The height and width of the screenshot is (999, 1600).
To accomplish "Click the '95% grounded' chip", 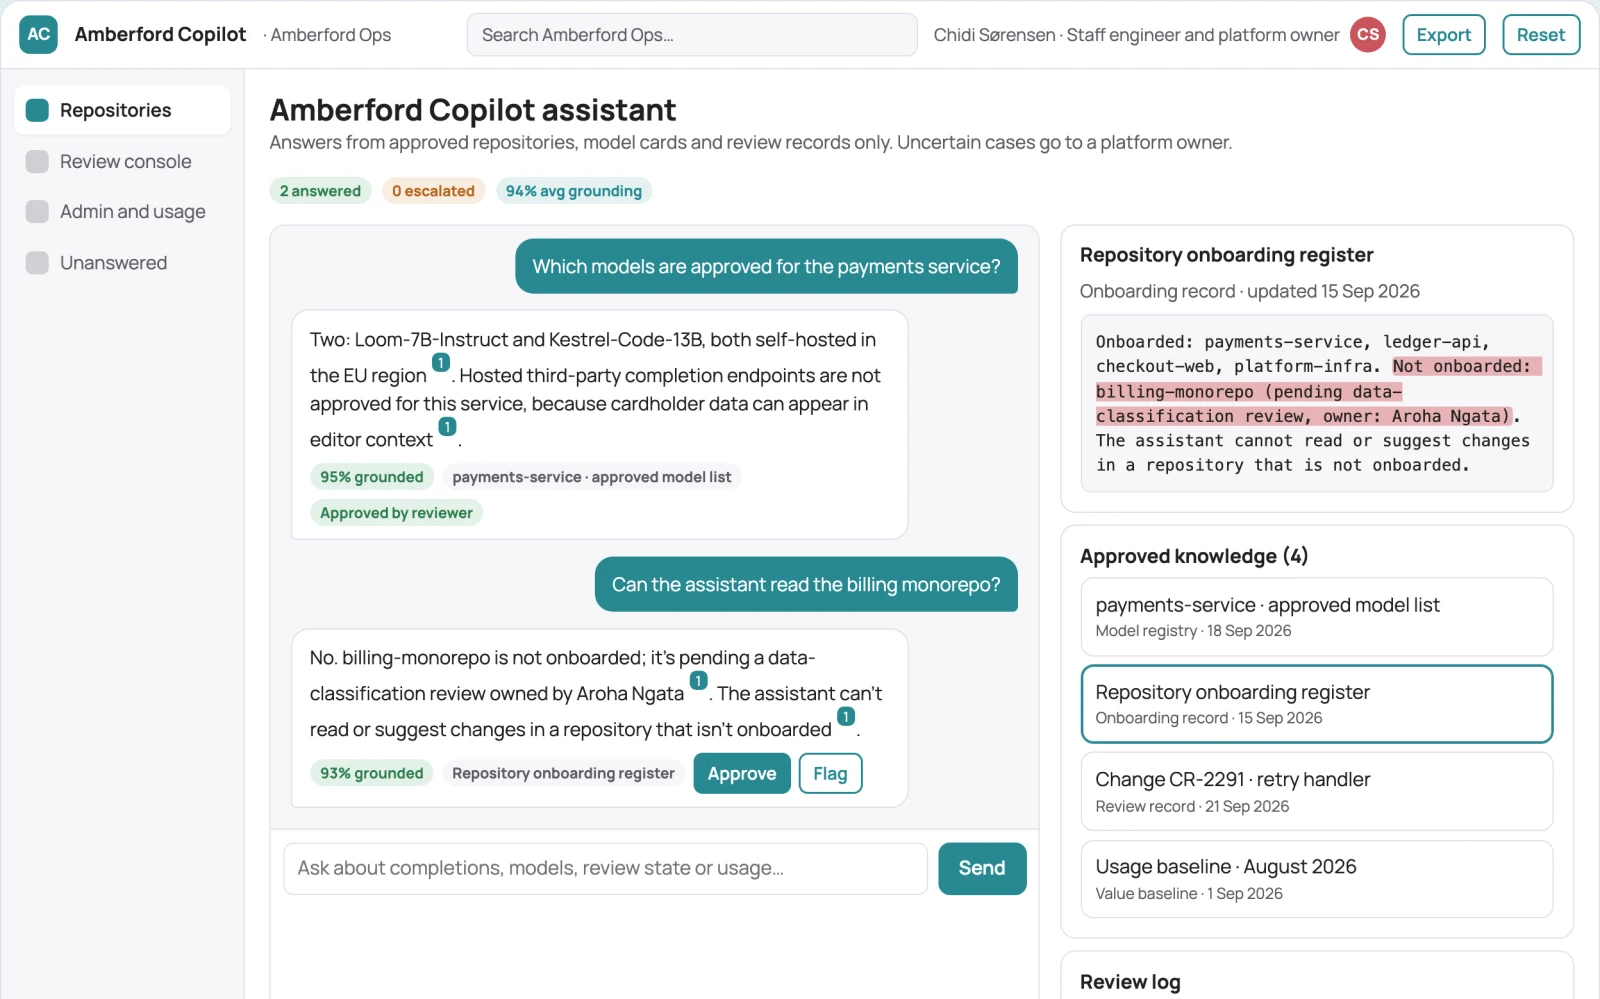I will click(372, 477).
